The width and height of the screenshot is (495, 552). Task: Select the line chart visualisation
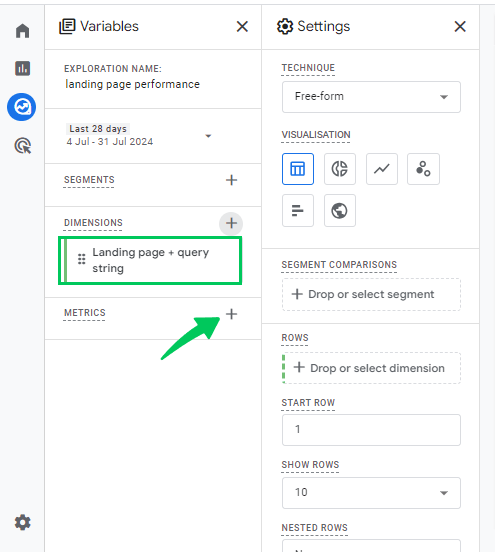[382, 169]
